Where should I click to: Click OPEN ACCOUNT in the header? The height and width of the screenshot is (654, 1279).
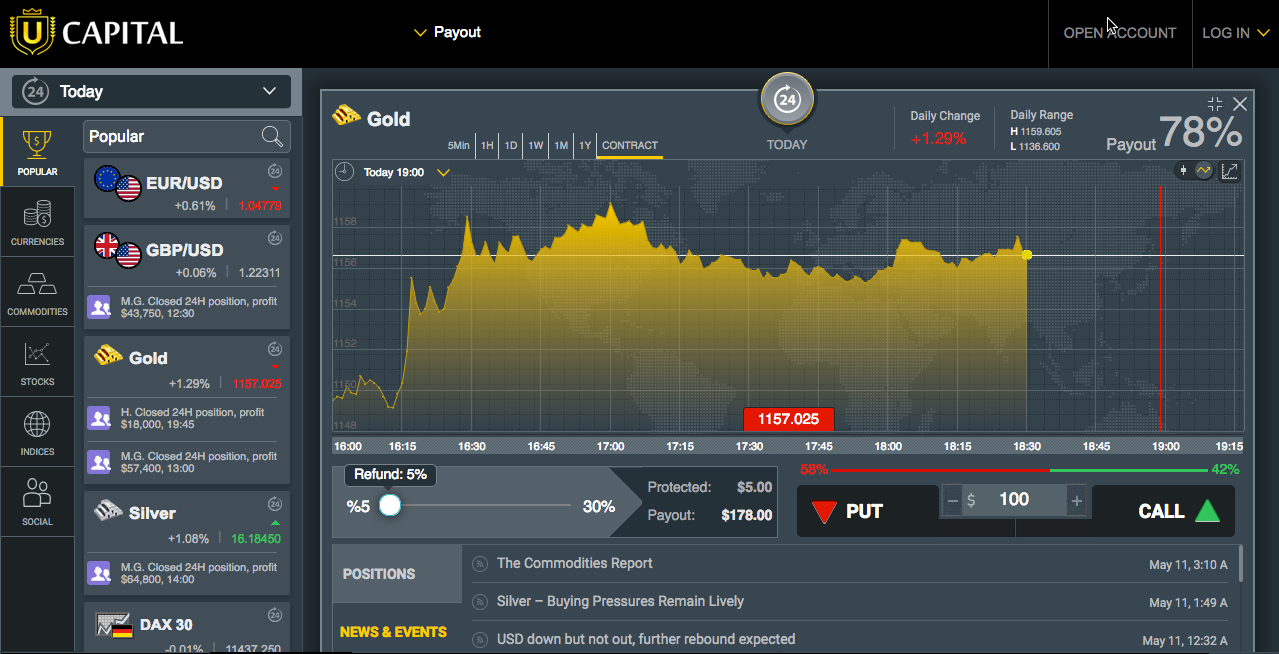1120,33
